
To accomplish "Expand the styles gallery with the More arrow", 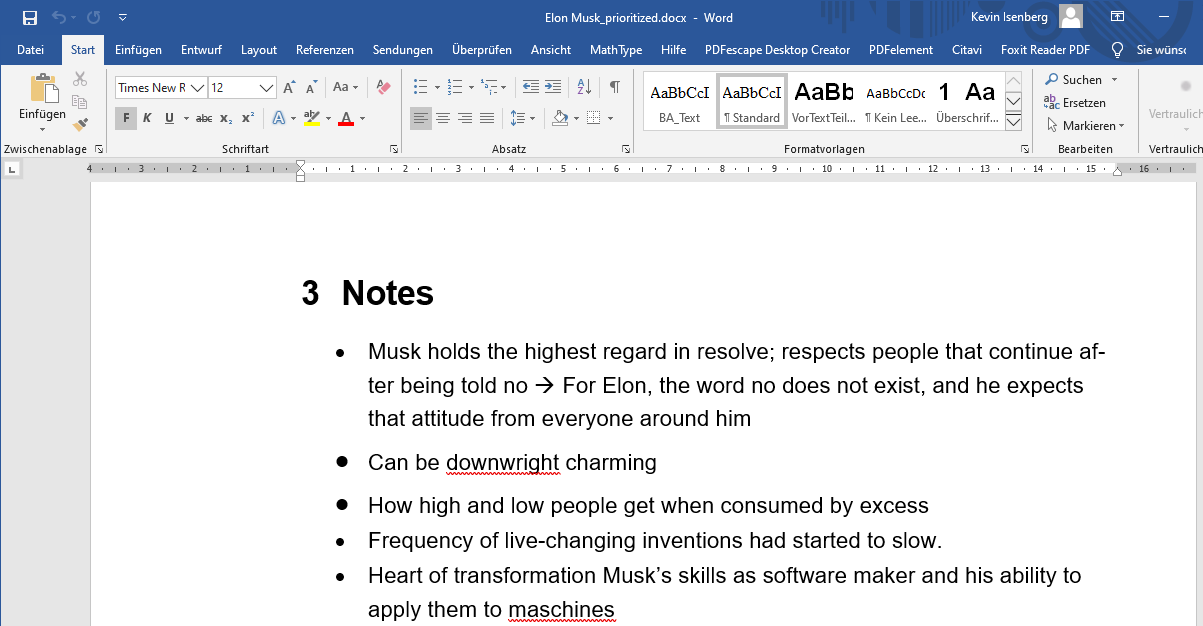I will click(x=1013, y=122).
